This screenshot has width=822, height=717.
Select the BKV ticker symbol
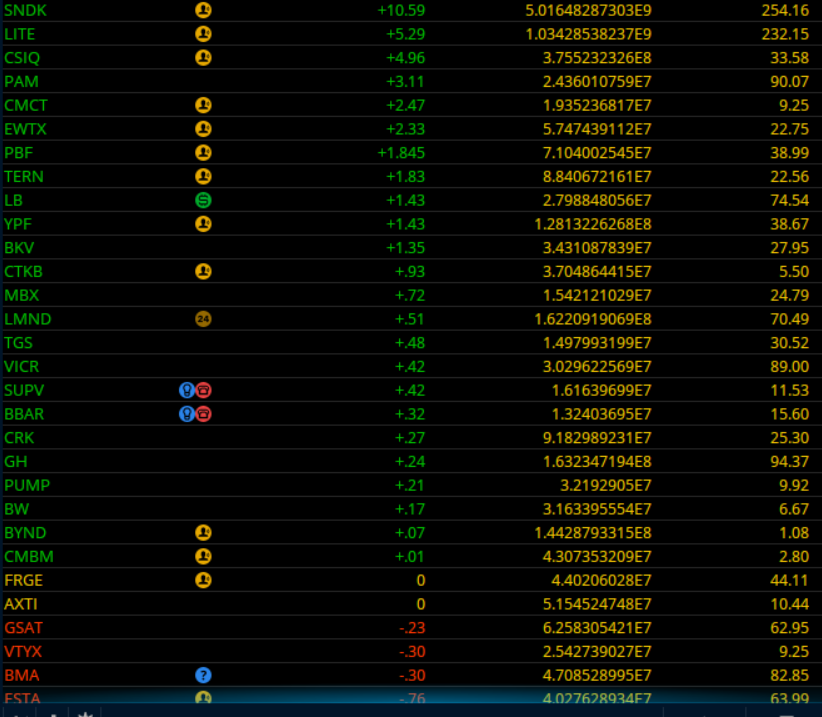click(19, 247)
